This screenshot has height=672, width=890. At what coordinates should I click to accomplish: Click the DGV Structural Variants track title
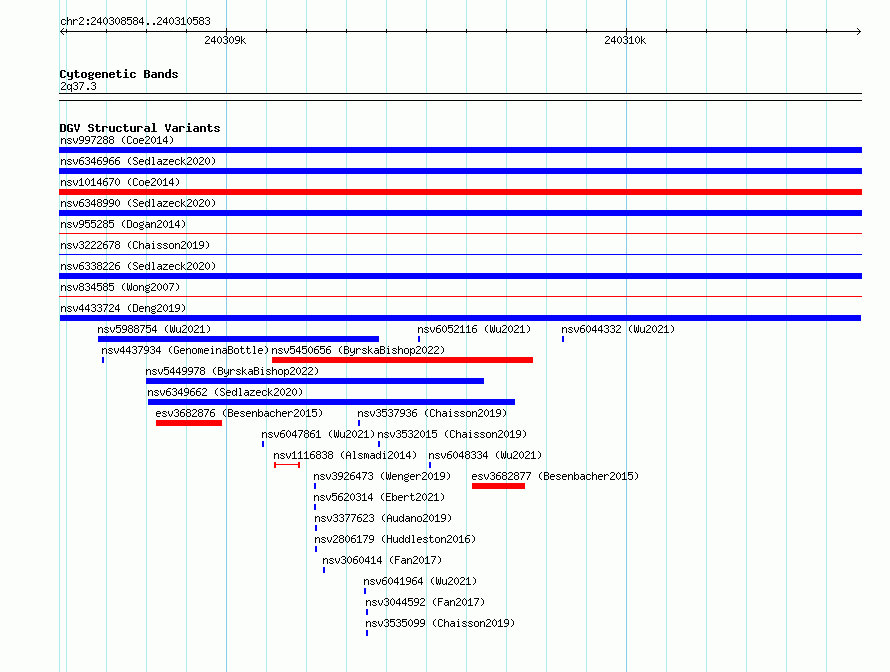pyautogui.click(x=140, y=128)
